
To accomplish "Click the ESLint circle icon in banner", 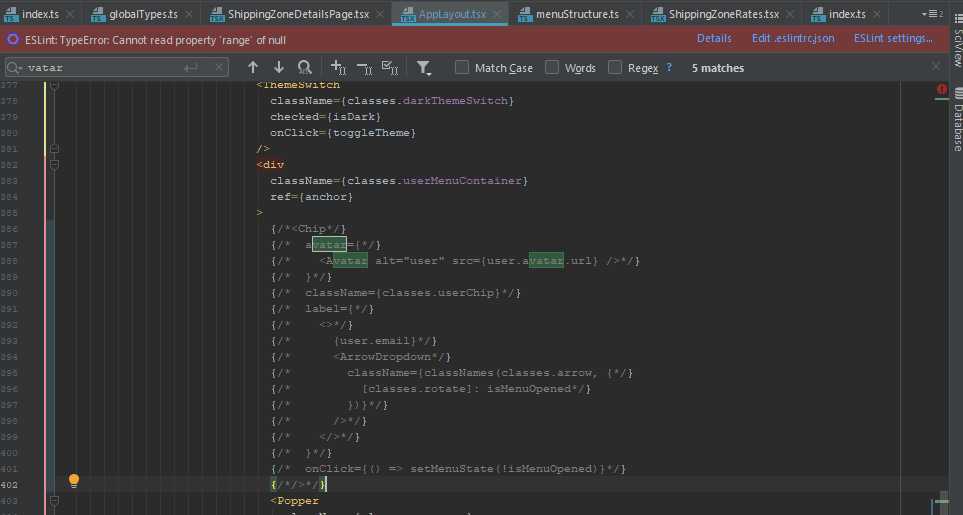I will click(13, 40).
